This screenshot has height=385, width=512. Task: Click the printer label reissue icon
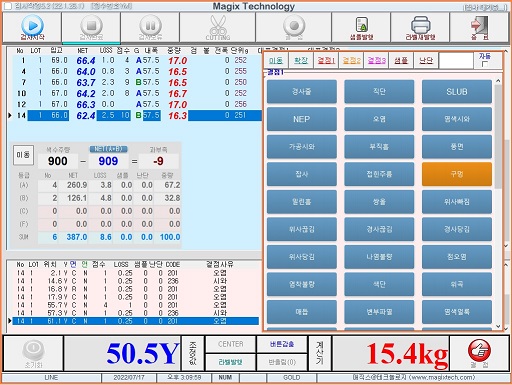[420, 24]
